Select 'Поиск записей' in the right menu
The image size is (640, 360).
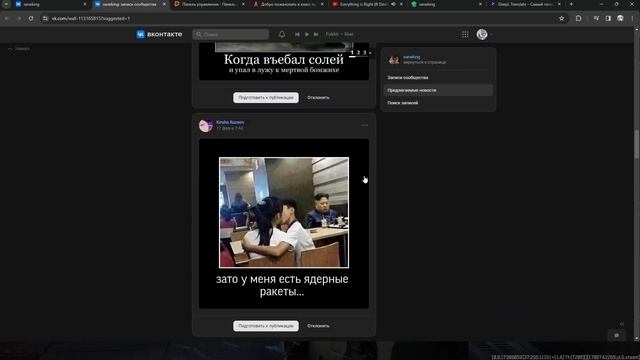click(438, 103)
